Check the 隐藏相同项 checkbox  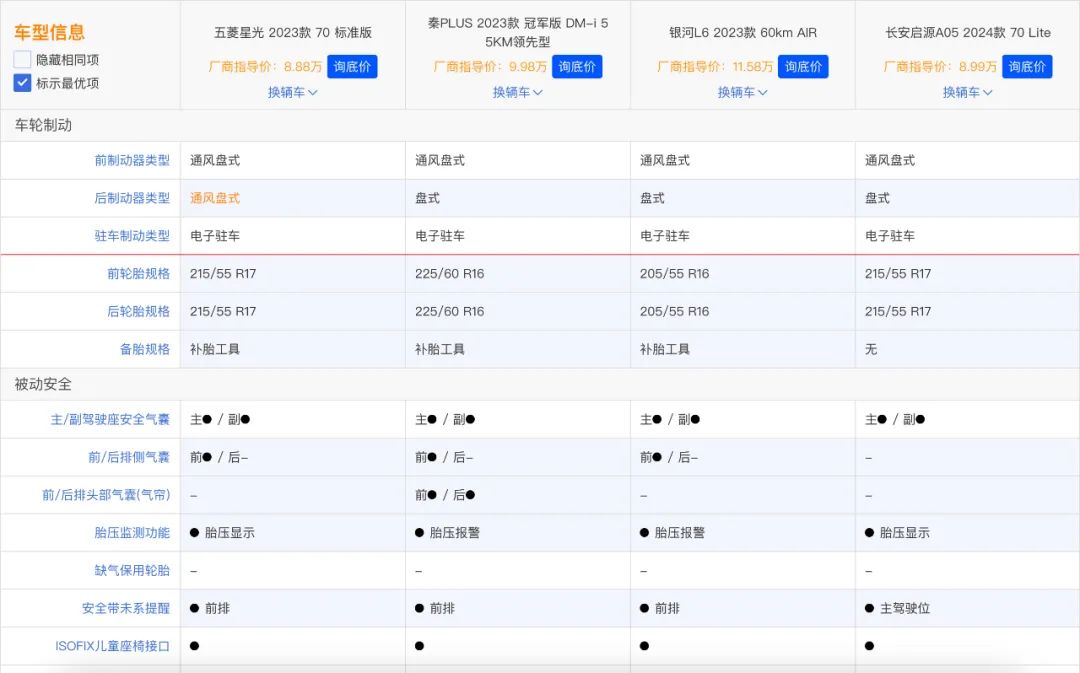pos(22,60)
